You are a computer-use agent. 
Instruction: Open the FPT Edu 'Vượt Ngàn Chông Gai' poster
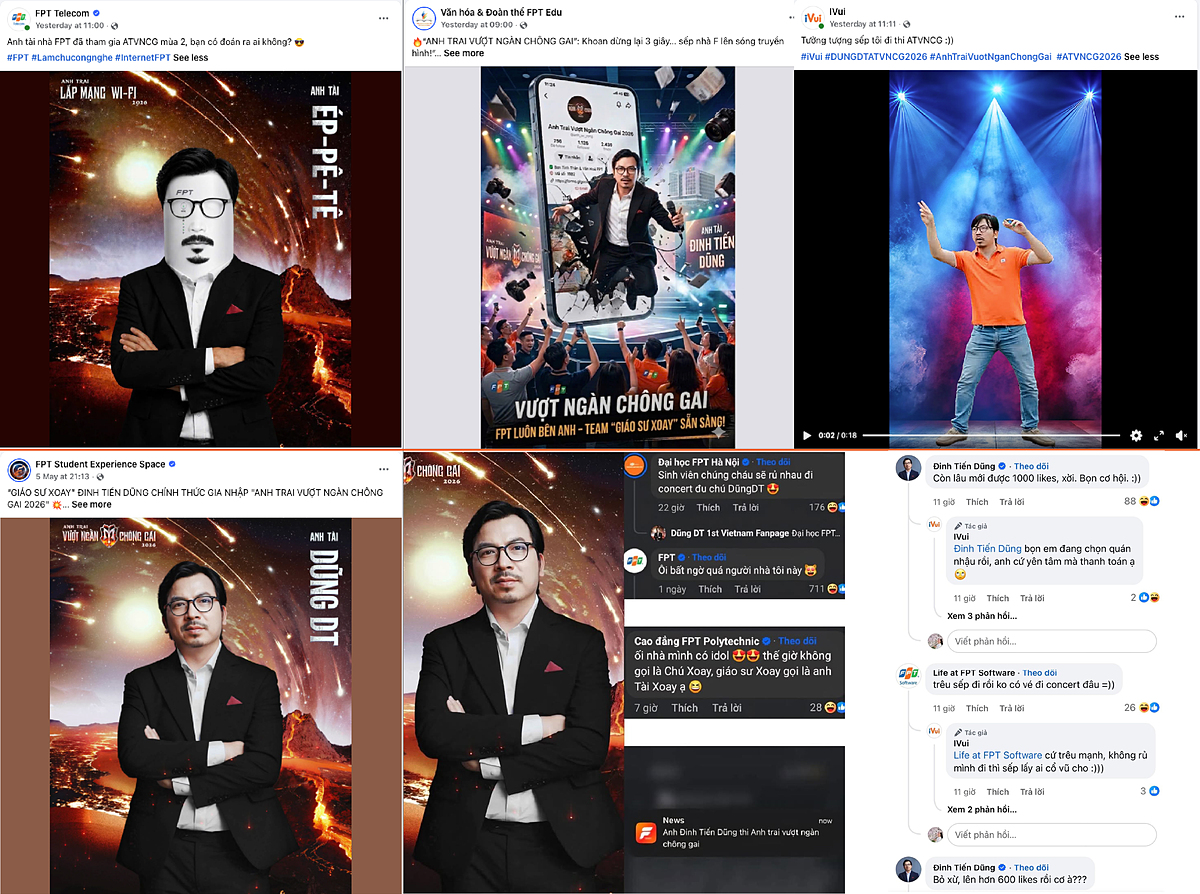click(x=608, y=258)
